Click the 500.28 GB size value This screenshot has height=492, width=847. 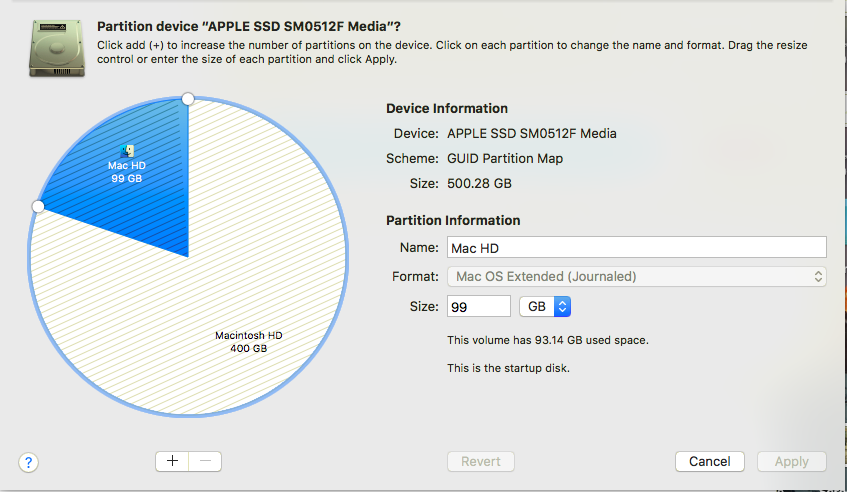pyautogui.click(x=479, y=184)
